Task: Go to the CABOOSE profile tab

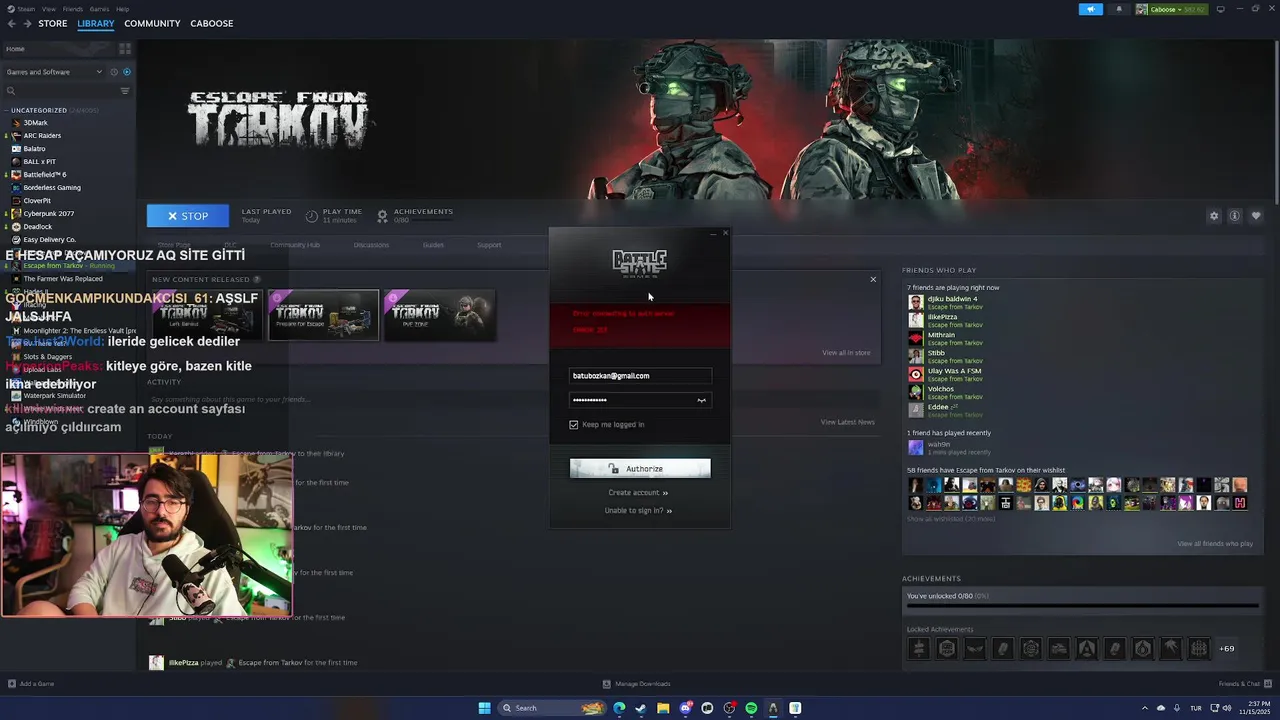Action: (212, 23)
